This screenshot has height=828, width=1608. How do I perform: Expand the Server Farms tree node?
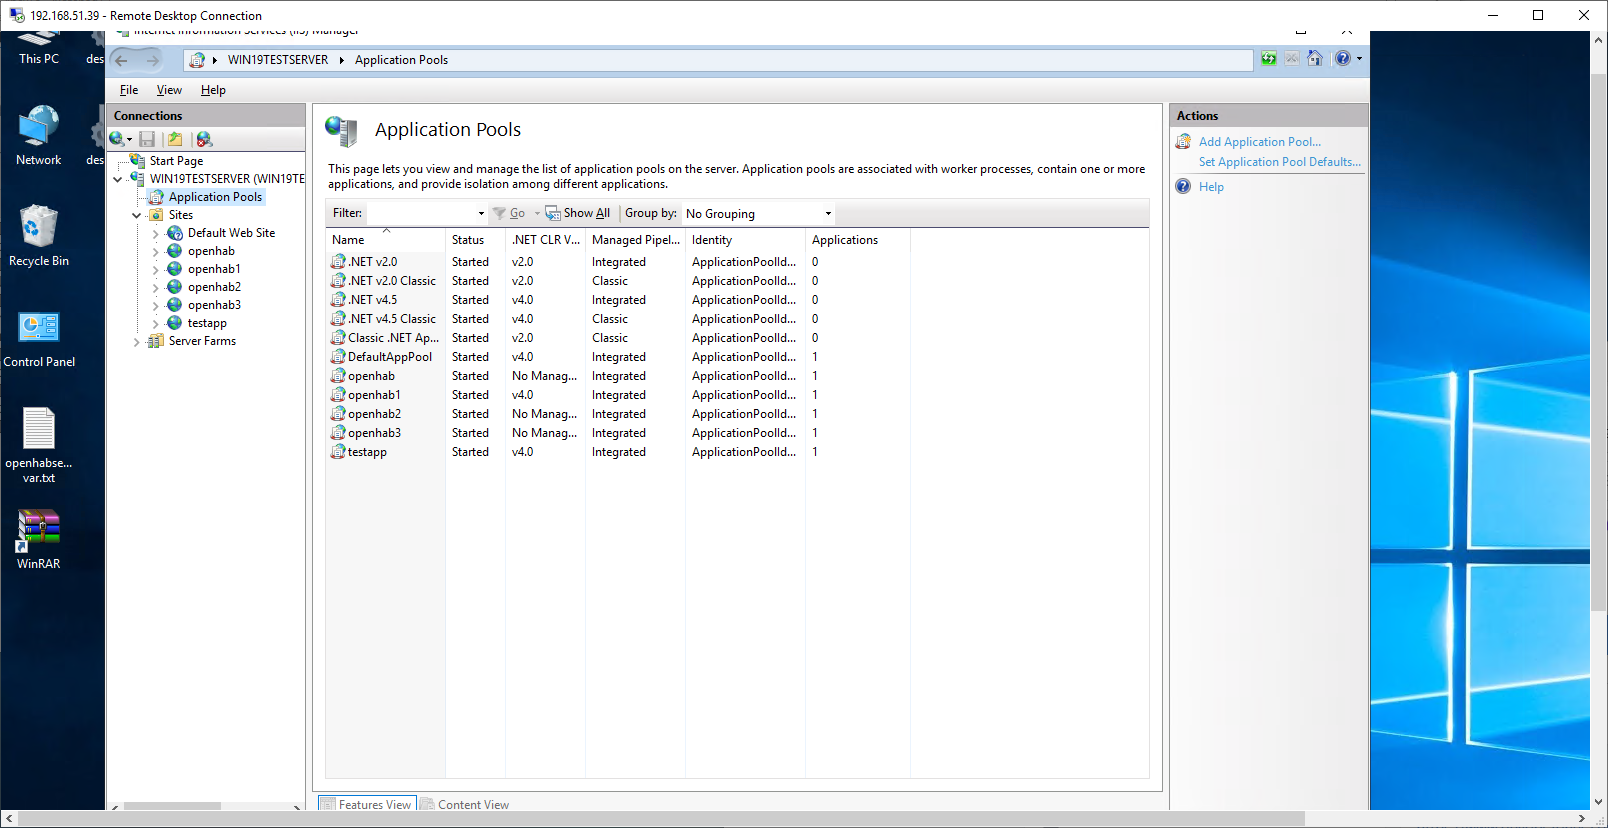coord(137,342)
